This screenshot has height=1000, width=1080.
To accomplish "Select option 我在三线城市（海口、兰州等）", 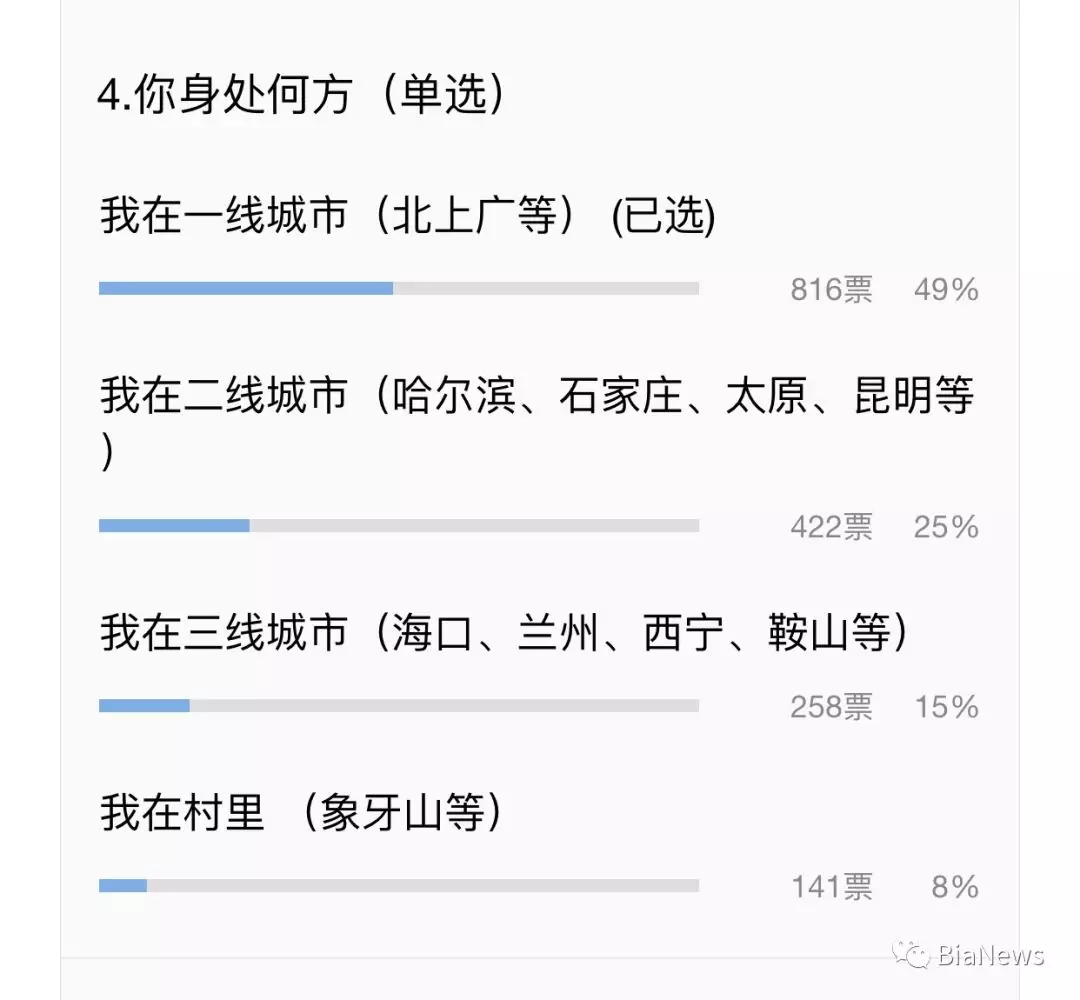I will 504,632.
